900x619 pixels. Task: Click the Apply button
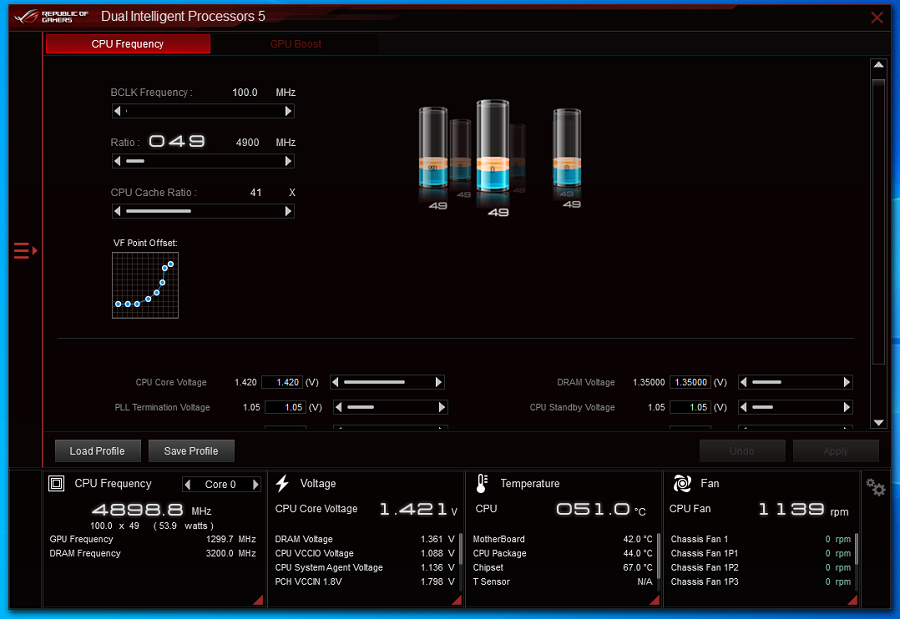(836, 451)
